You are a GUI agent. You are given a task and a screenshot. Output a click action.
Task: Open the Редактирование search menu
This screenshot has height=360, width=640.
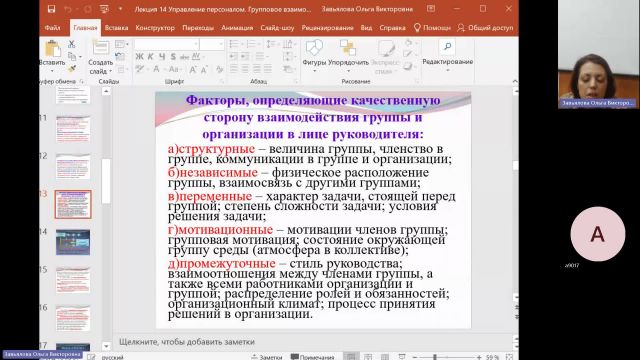[x=447, y=56]
